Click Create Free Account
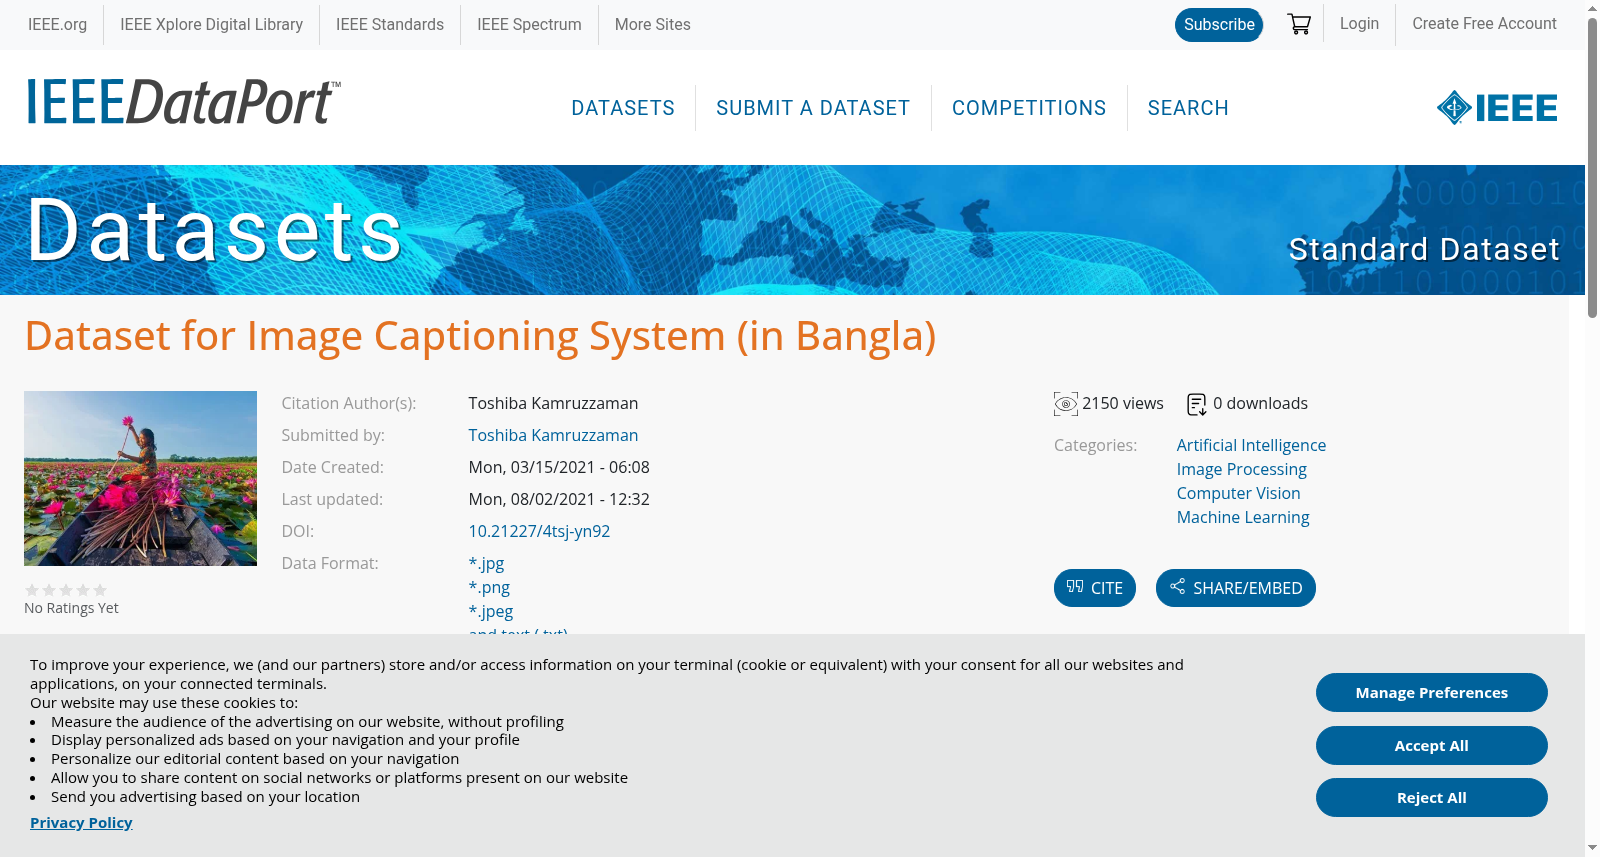 click(x=1484, y=24)
